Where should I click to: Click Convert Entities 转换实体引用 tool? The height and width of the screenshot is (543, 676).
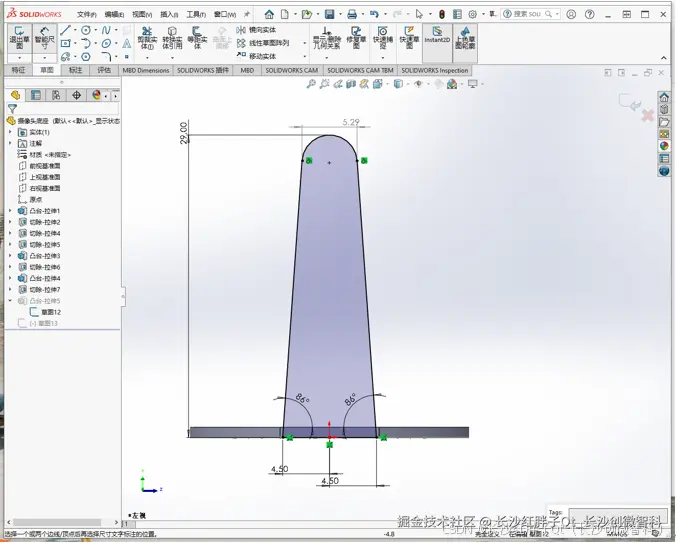coord(172,38)
